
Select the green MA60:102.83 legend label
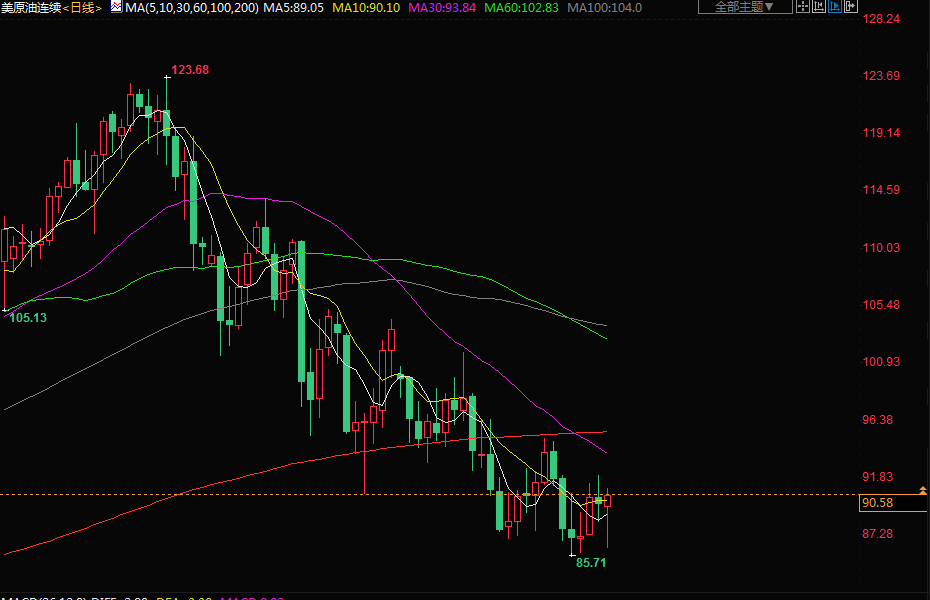tap(521, 7)
